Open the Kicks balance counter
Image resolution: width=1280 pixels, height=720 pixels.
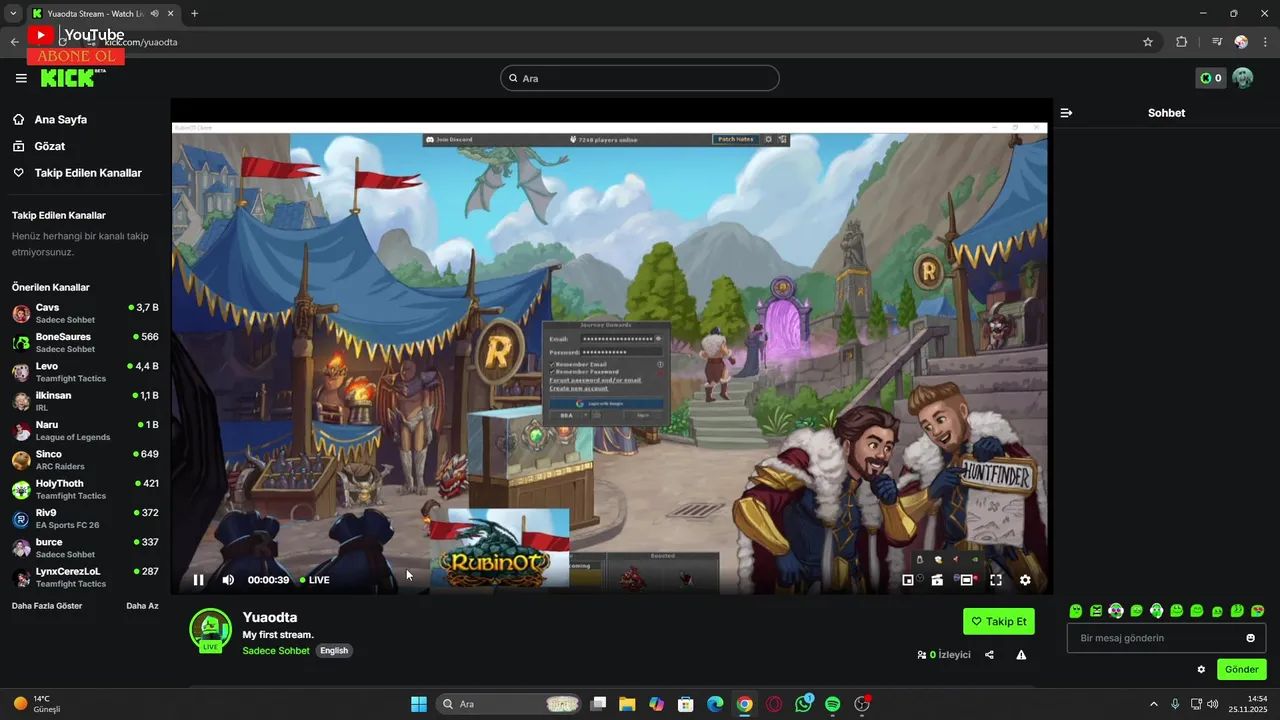[x=1211, y=78]
